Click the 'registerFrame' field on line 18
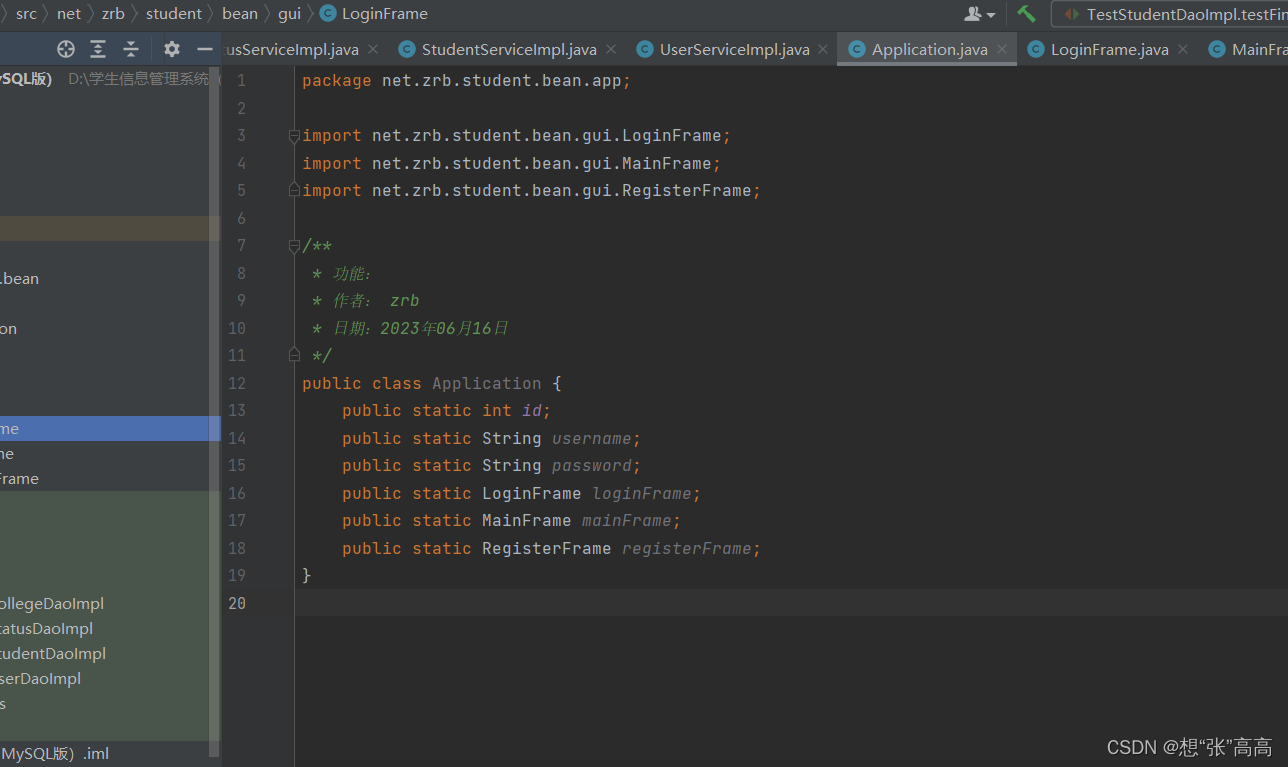Image resolution: width=1288 pixels, height=767 pixels. [688, 548]
